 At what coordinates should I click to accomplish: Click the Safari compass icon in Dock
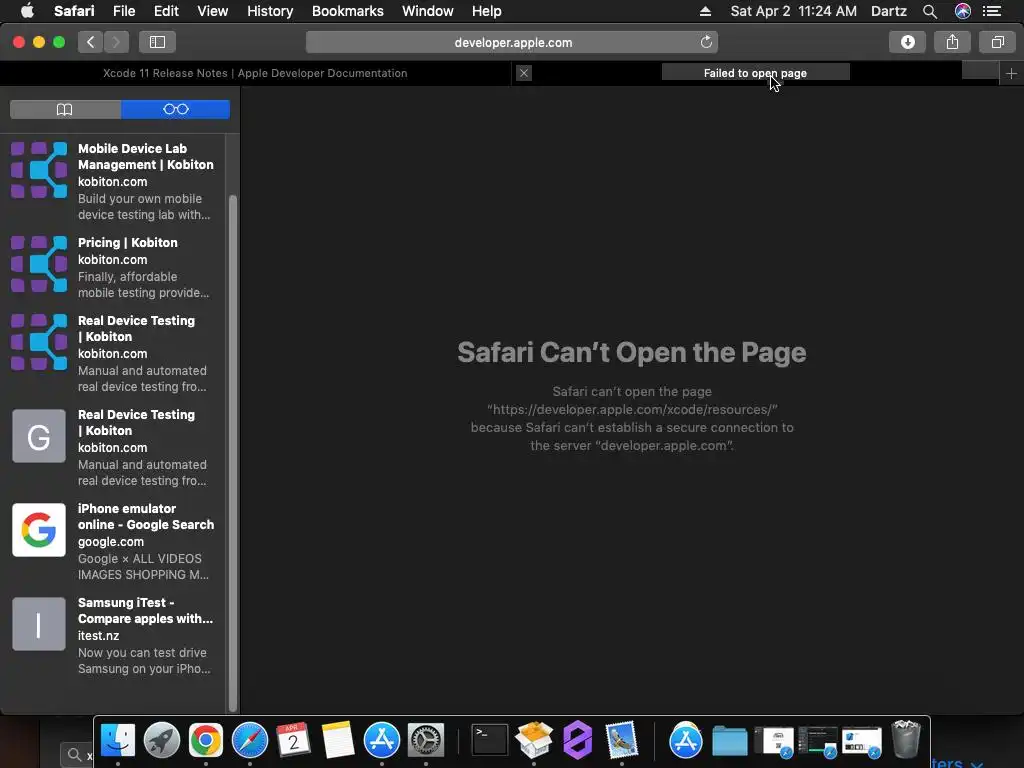249,740
